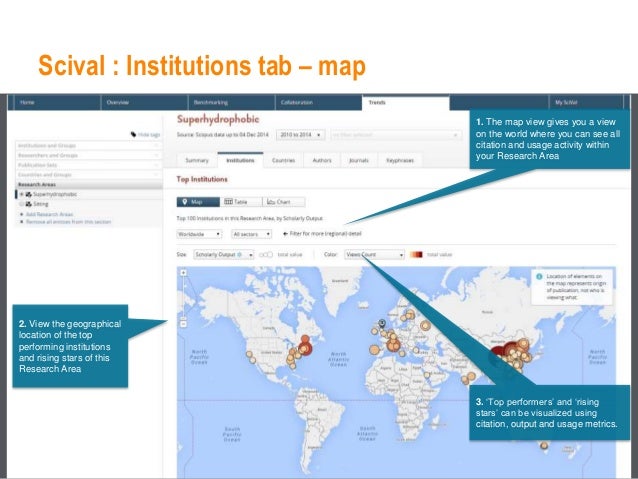Viewport: 638px width, 479px height.
Task: Click the 'Superhydrophobic' page title text
Action: click(x=218, y=119)
